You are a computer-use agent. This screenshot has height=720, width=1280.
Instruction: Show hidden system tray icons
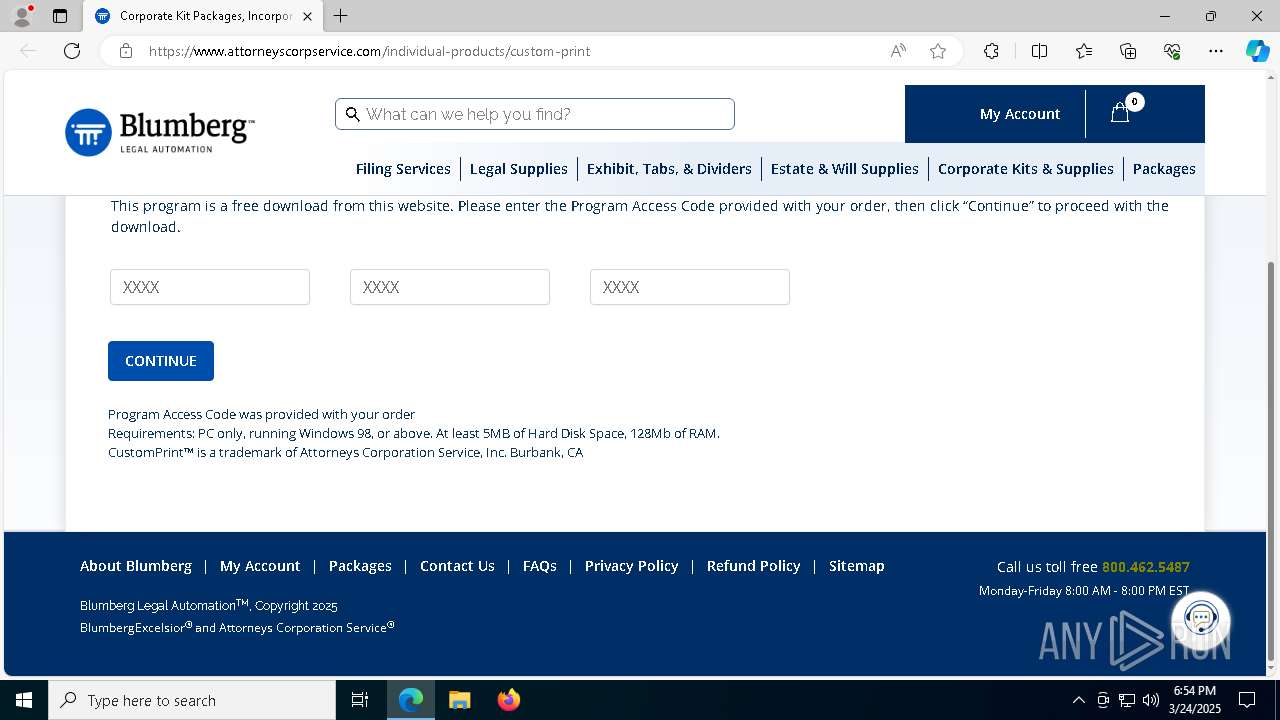(x=1078, y=700)
